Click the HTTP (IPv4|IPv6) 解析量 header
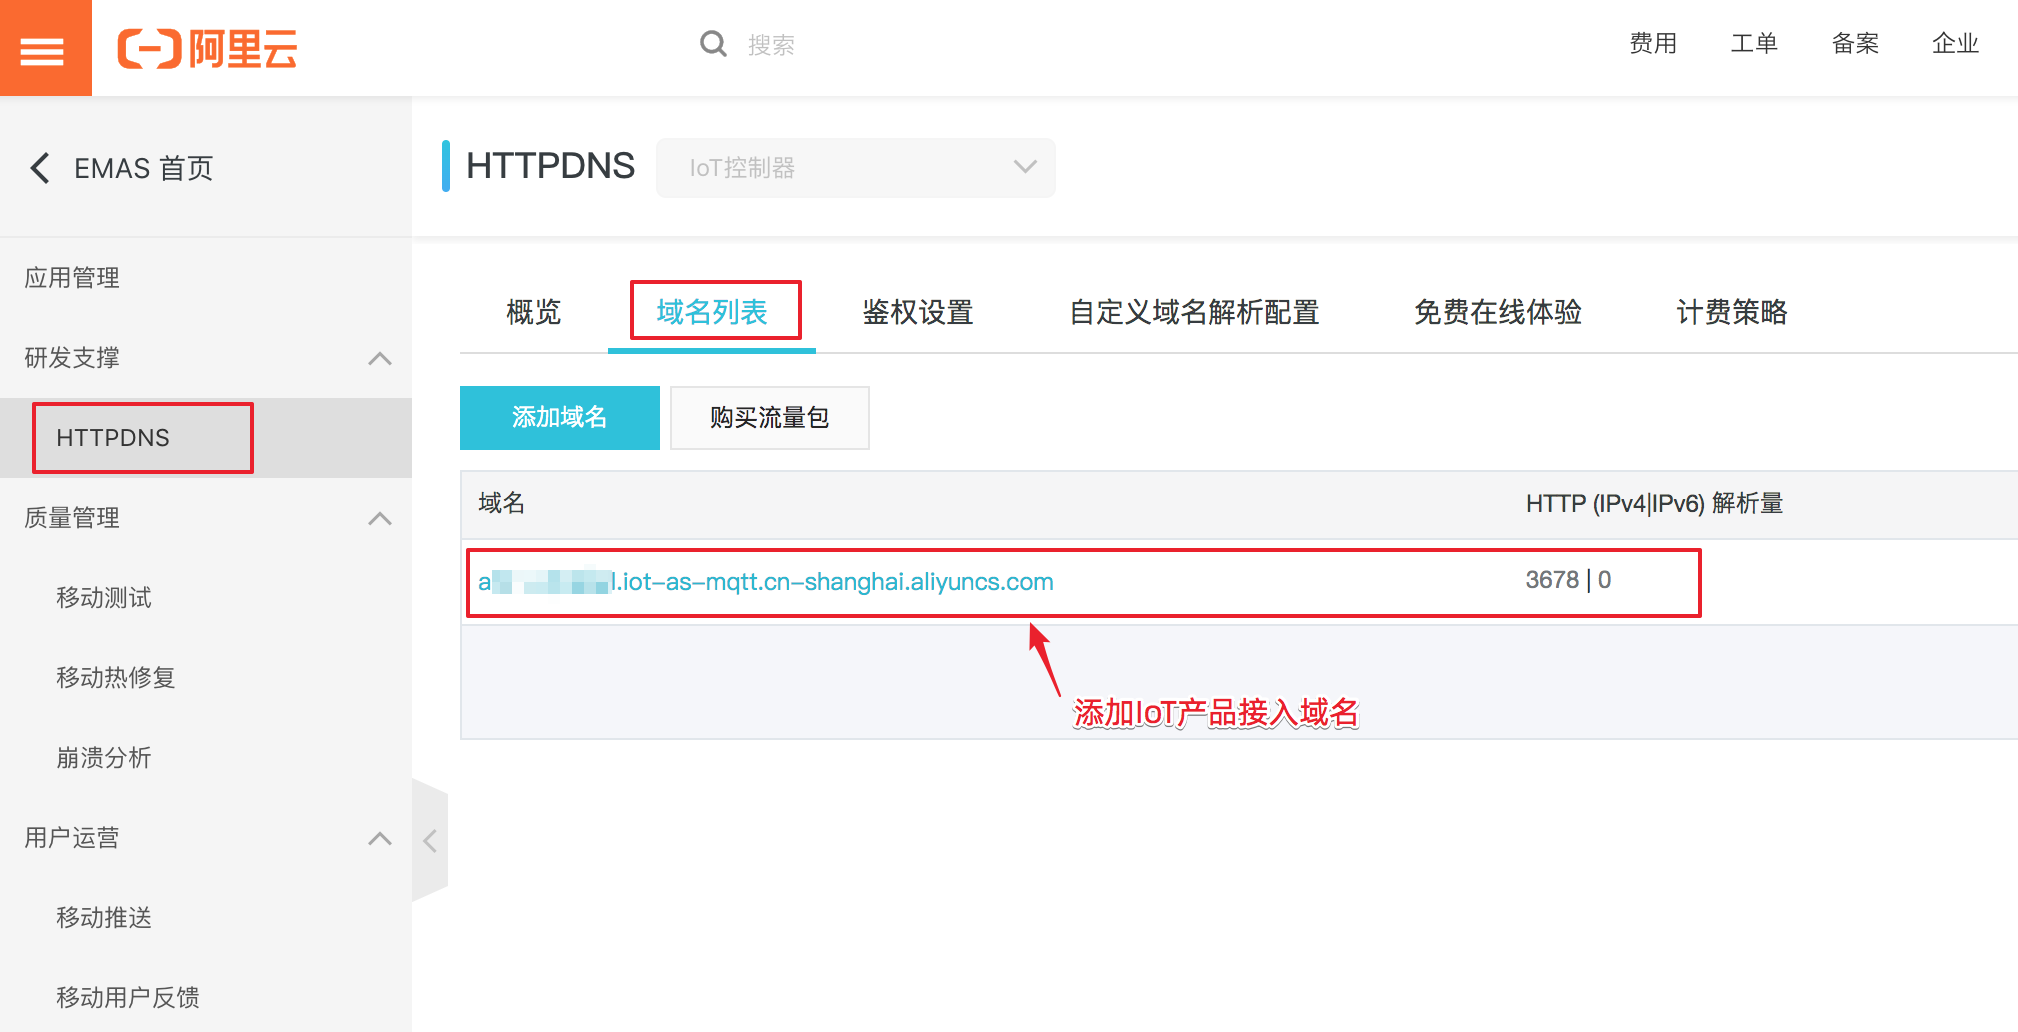Screen dimensions: 2018x1032 point(1655,503)
